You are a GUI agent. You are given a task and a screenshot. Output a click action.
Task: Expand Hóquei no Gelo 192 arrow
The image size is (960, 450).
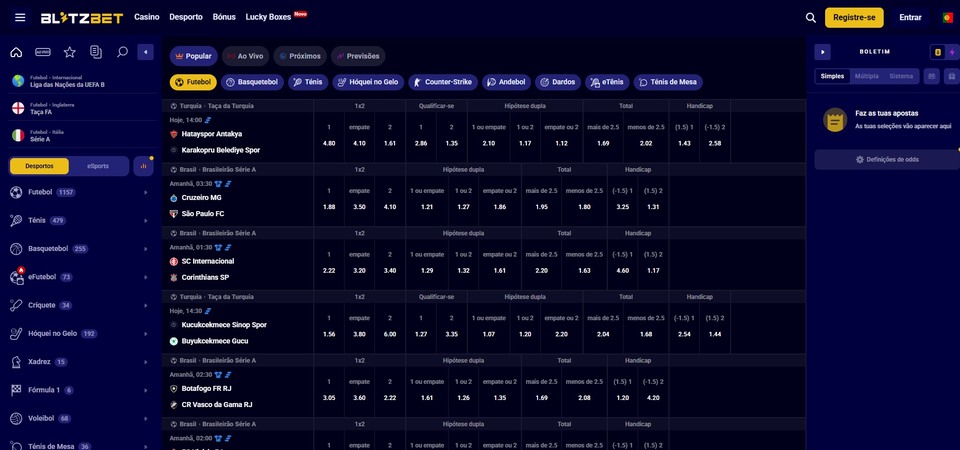click(x=146, y=334)
